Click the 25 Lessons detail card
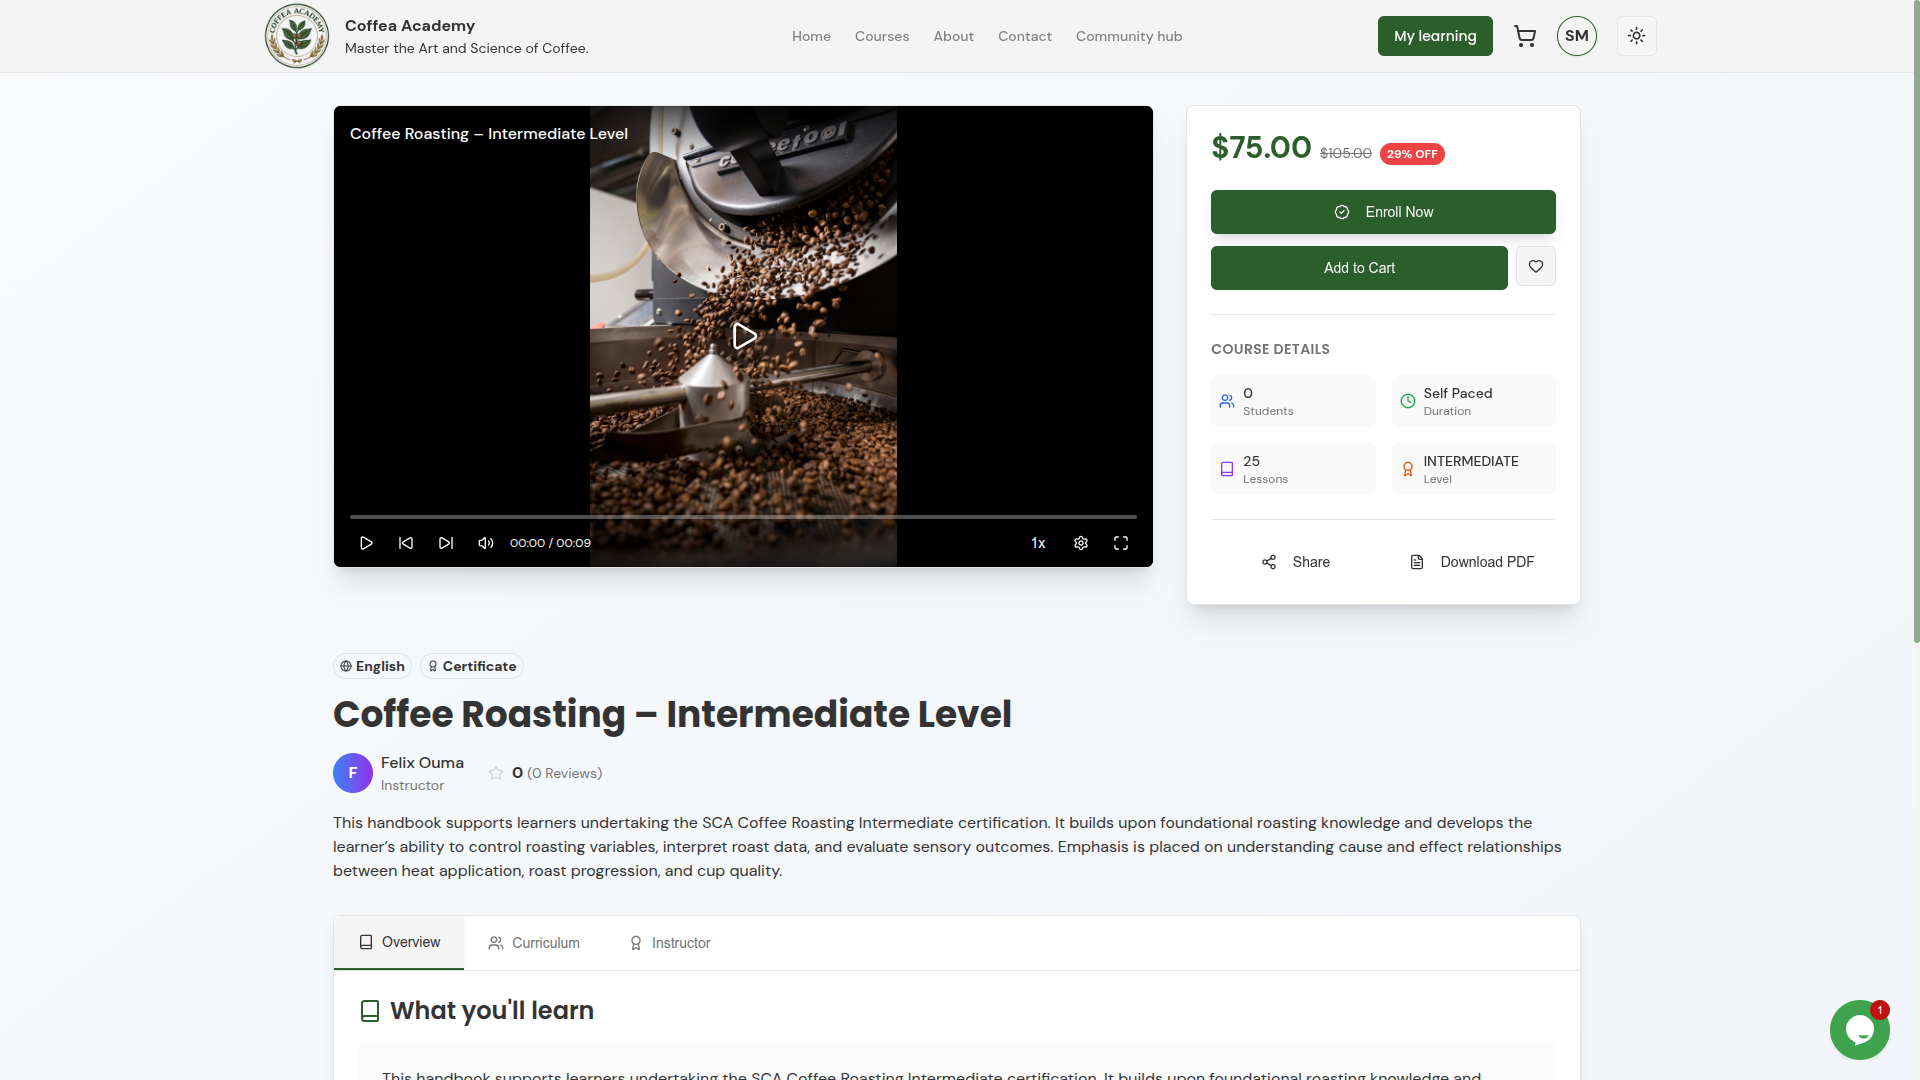Image resolution: width=1920 pixels, height=1080 pixels. (x=1293, y=469)
